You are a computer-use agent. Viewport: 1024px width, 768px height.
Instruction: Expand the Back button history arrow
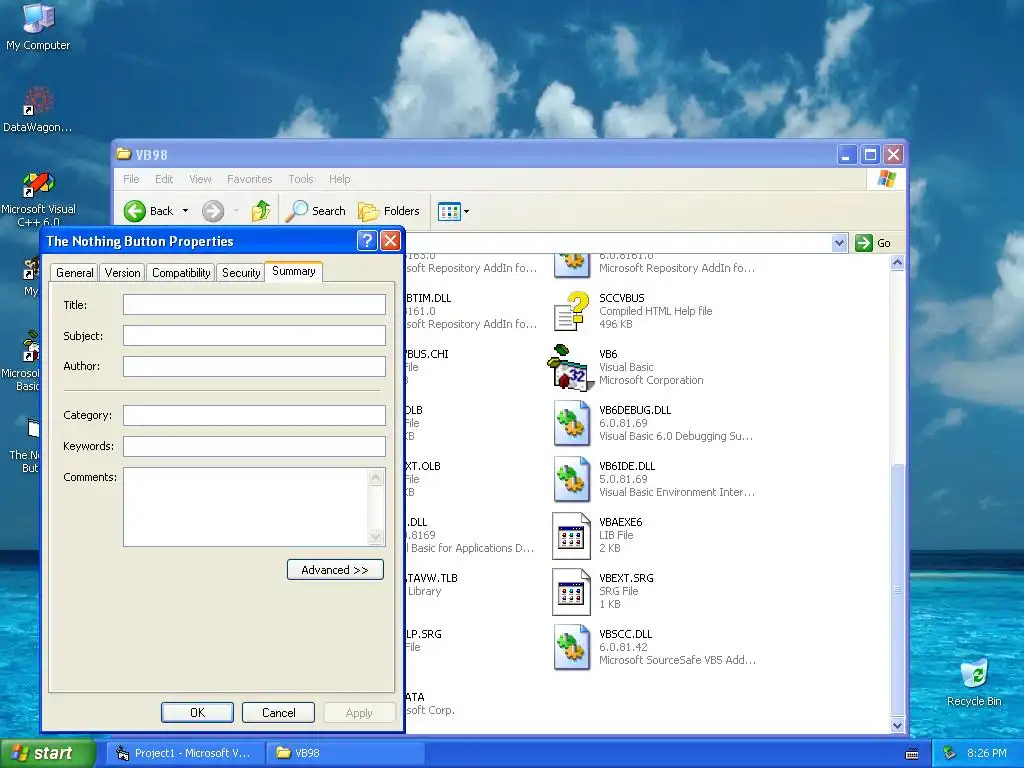185,211
